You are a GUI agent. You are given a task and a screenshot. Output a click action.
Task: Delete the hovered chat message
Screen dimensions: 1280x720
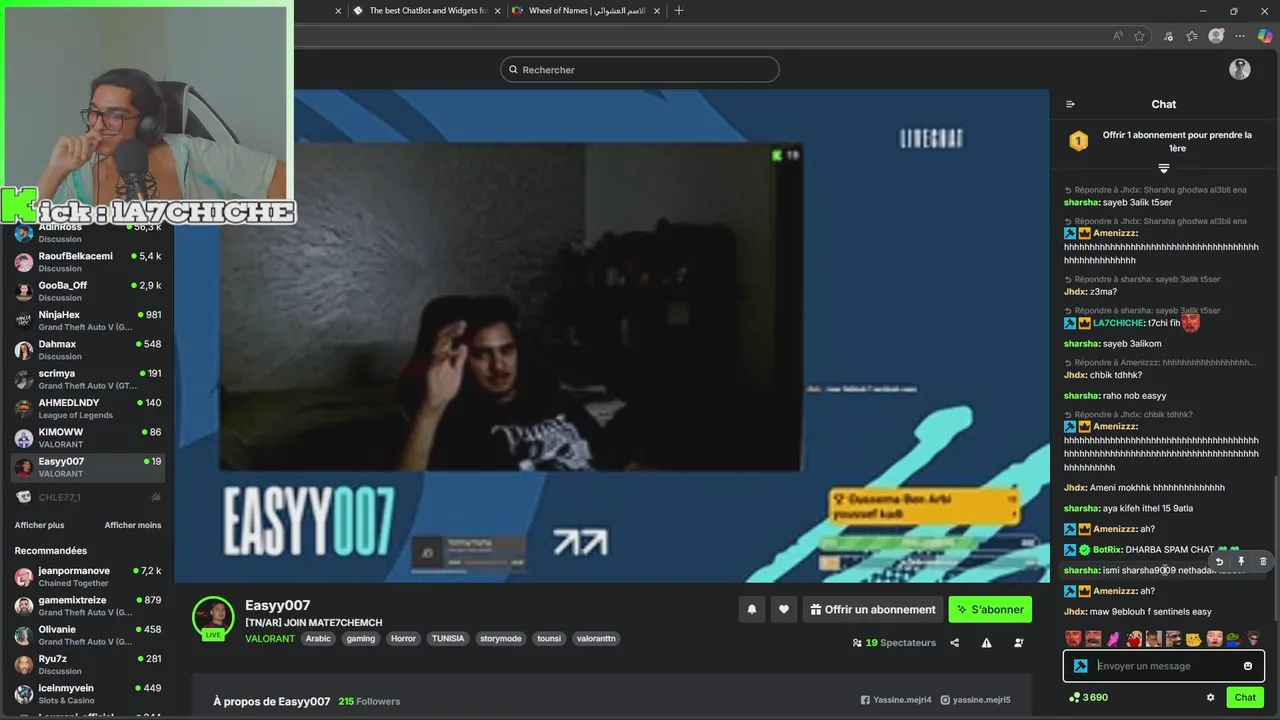[1263, 562]
